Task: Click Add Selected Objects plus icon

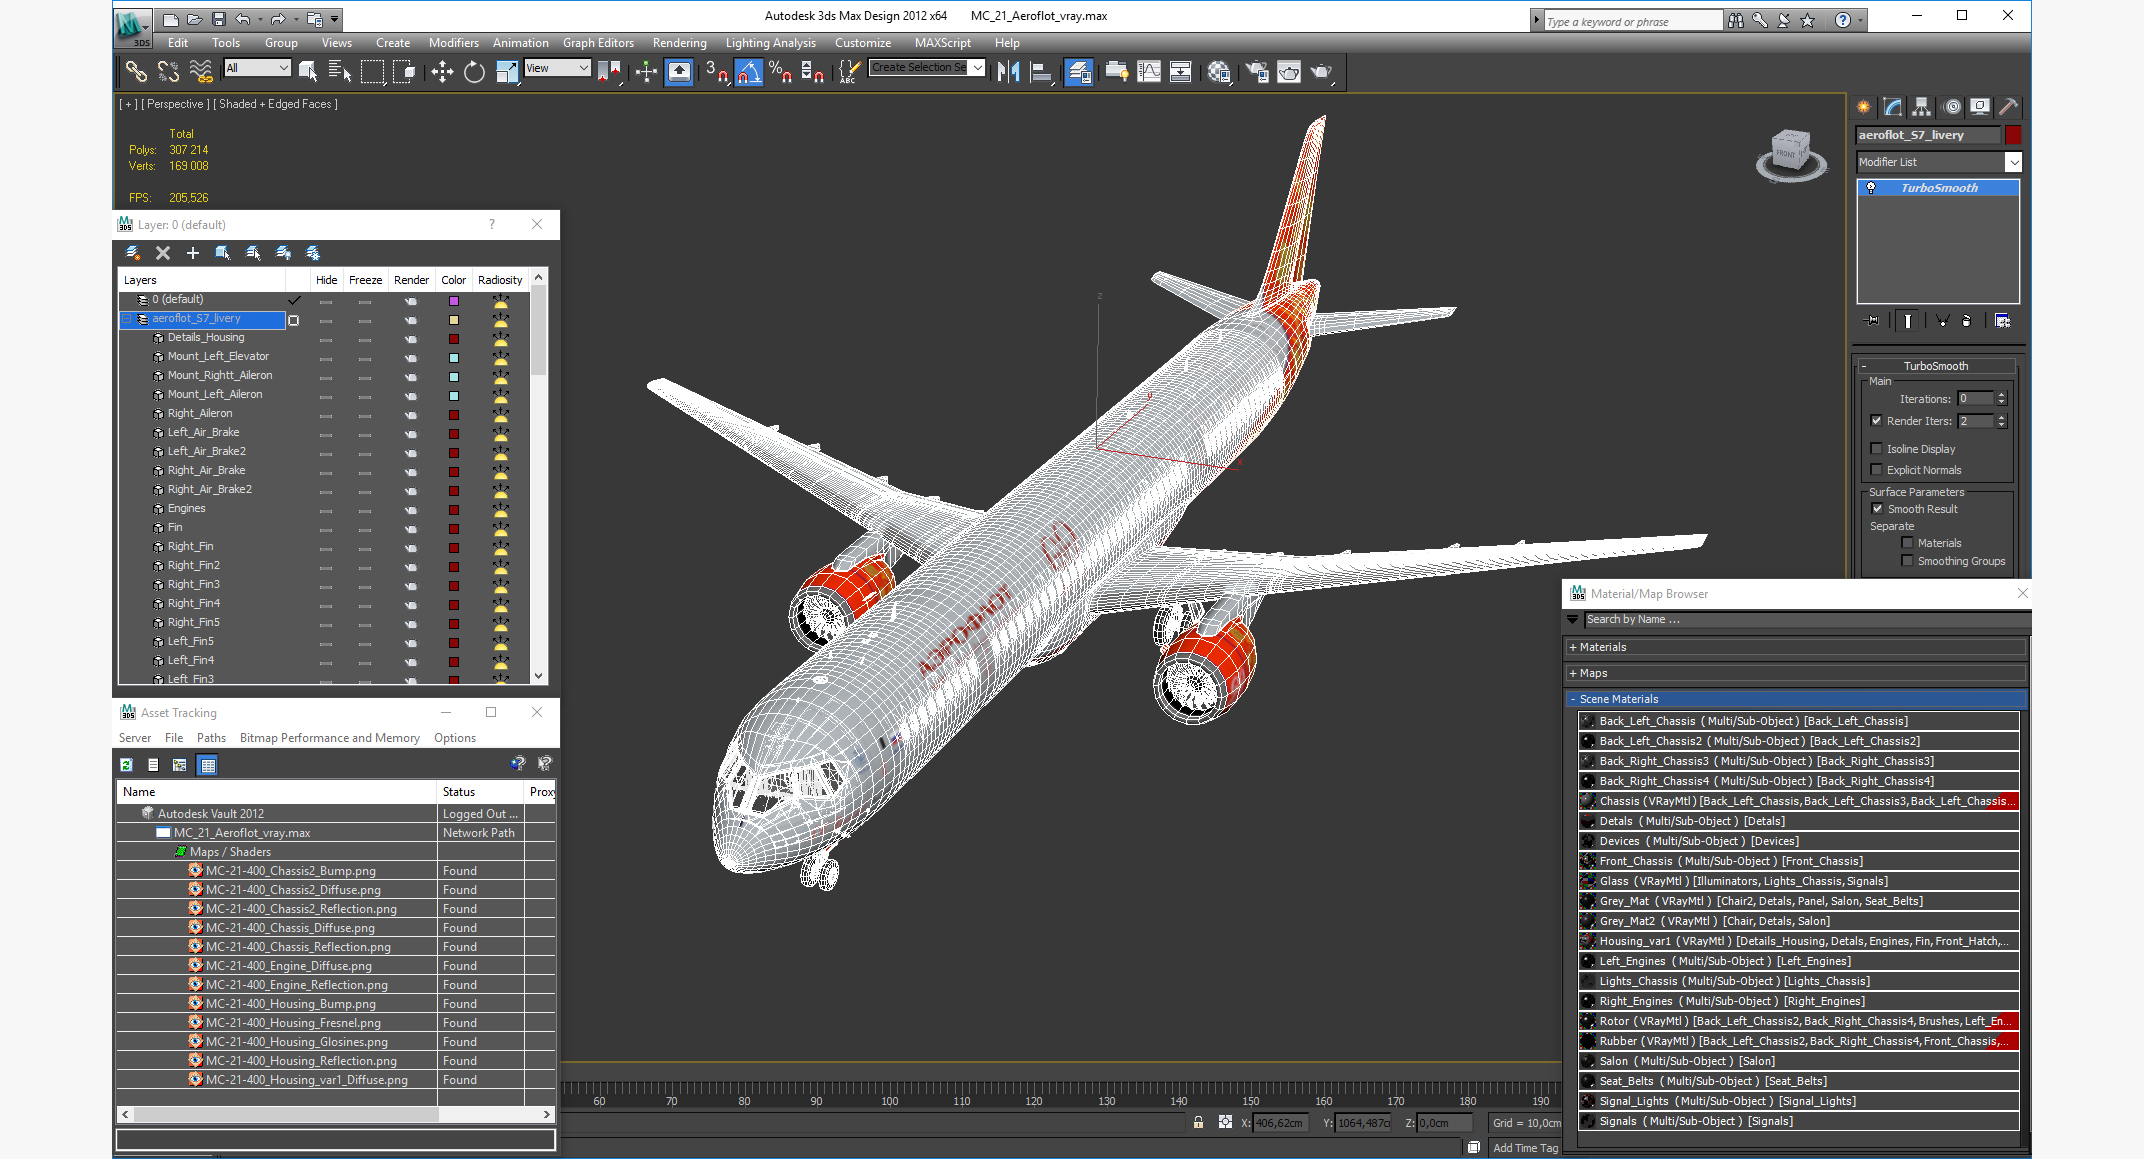Action: (193, 253)
